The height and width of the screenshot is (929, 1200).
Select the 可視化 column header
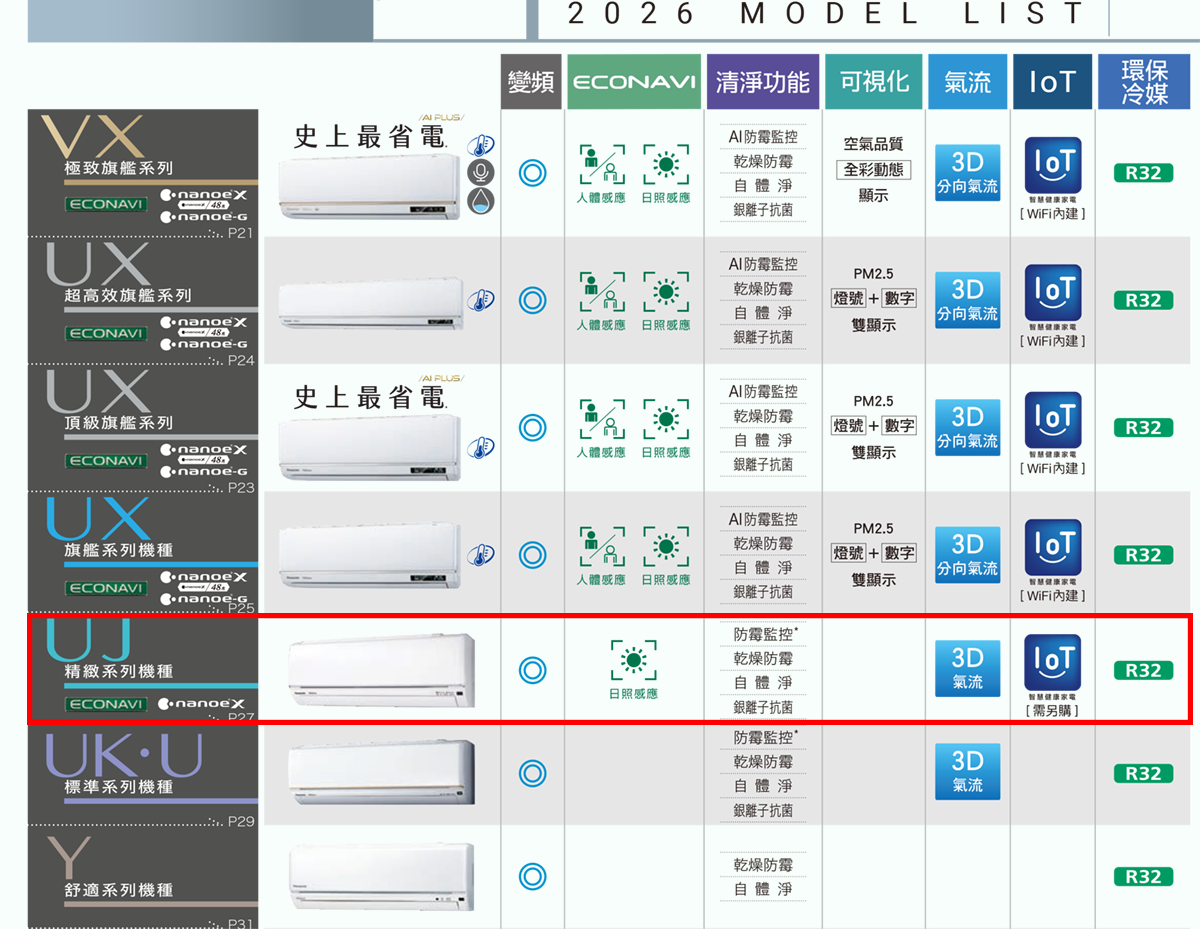(874, 82)
